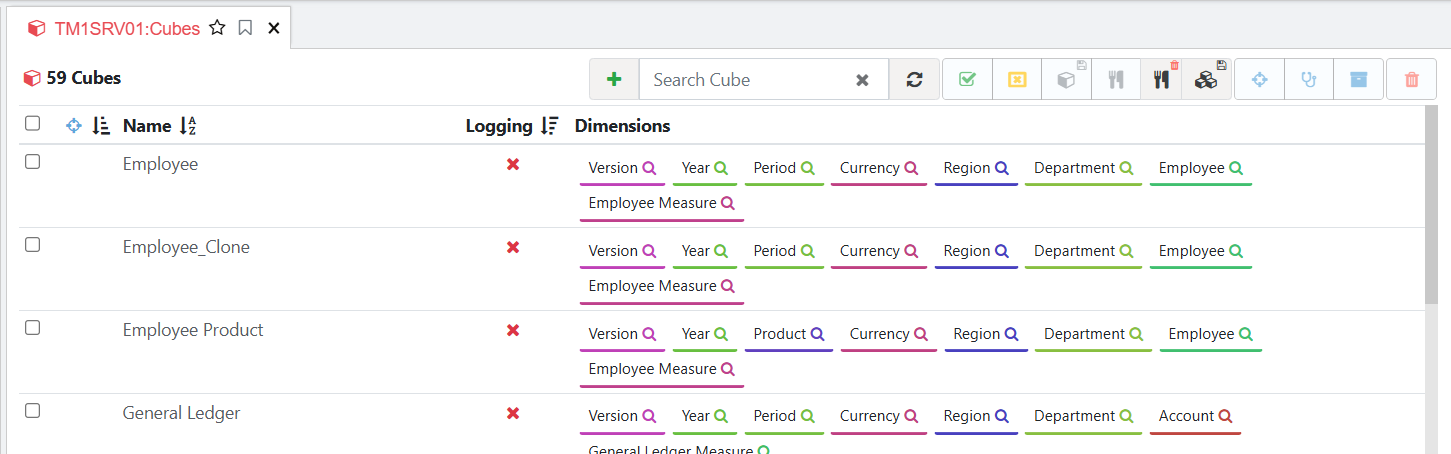Open the General Ledger cube name
1451x454 pixels.
pos(181,413)
